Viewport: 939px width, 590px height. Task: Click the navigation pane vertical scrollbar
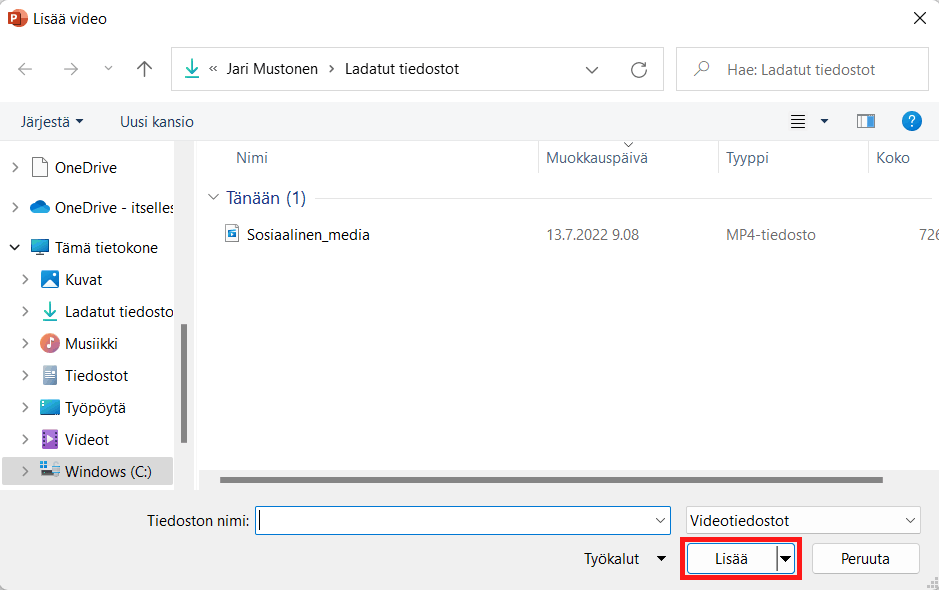click(184, 383)
